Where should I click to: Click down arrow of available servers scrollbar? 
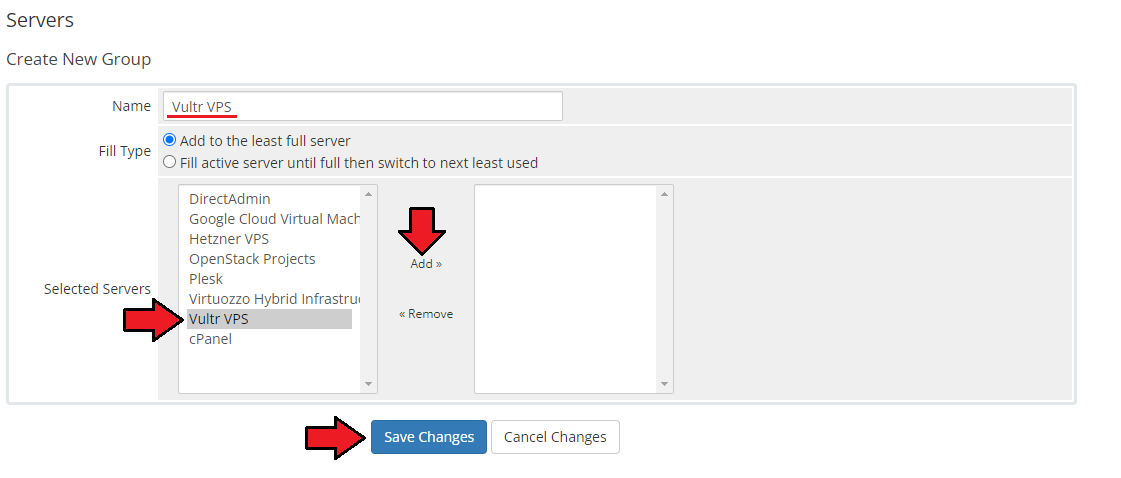pyautogui.click(x=368, y=384)
